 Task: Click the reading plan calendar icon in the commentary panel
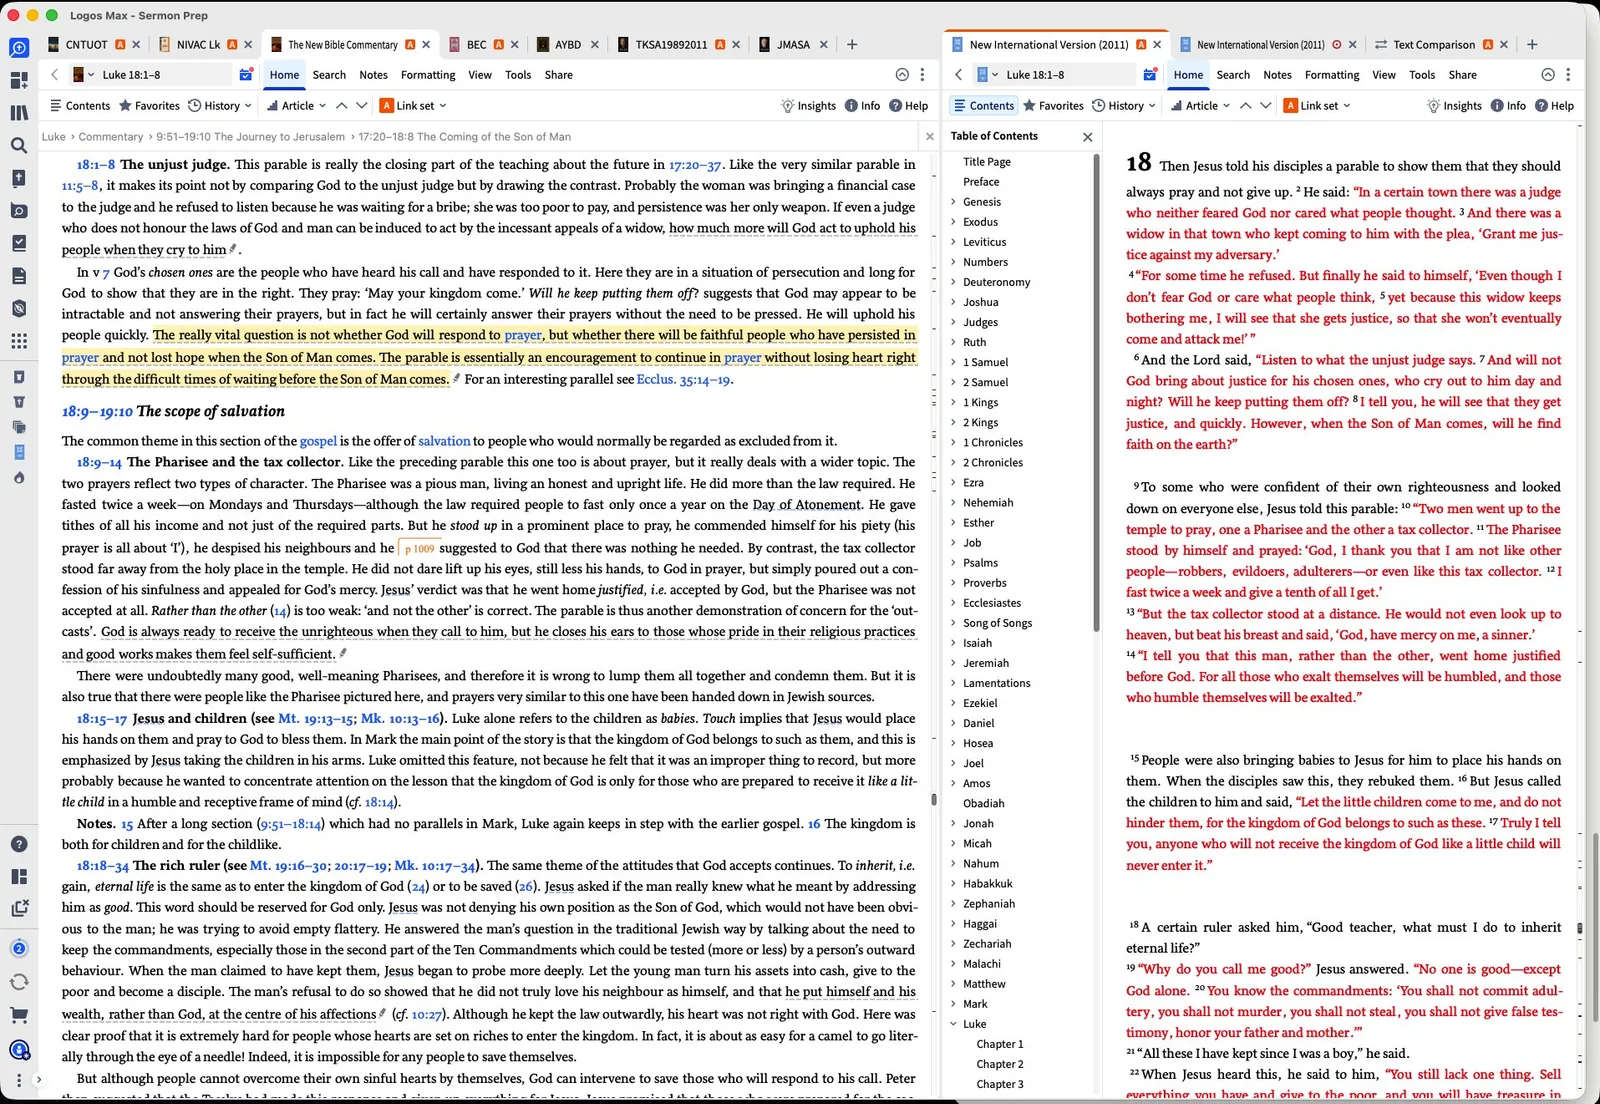point(246,74)
